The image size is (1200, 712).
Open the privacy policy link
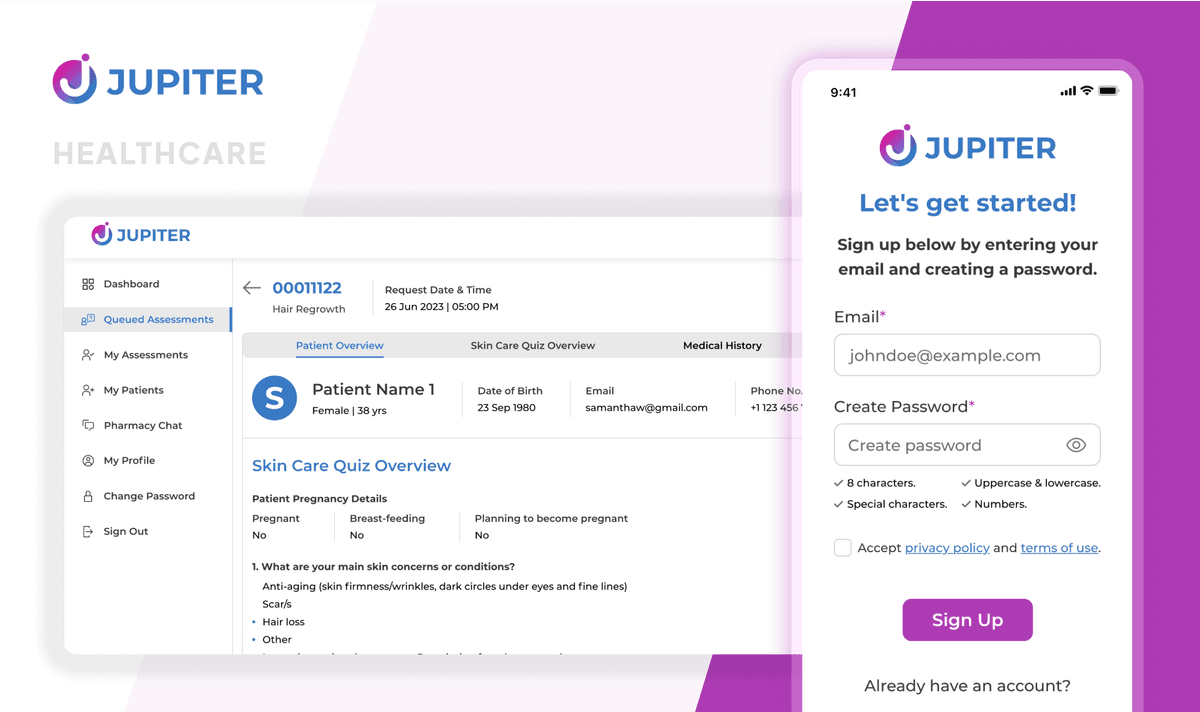pyautogui.click(x=947, y=548)
